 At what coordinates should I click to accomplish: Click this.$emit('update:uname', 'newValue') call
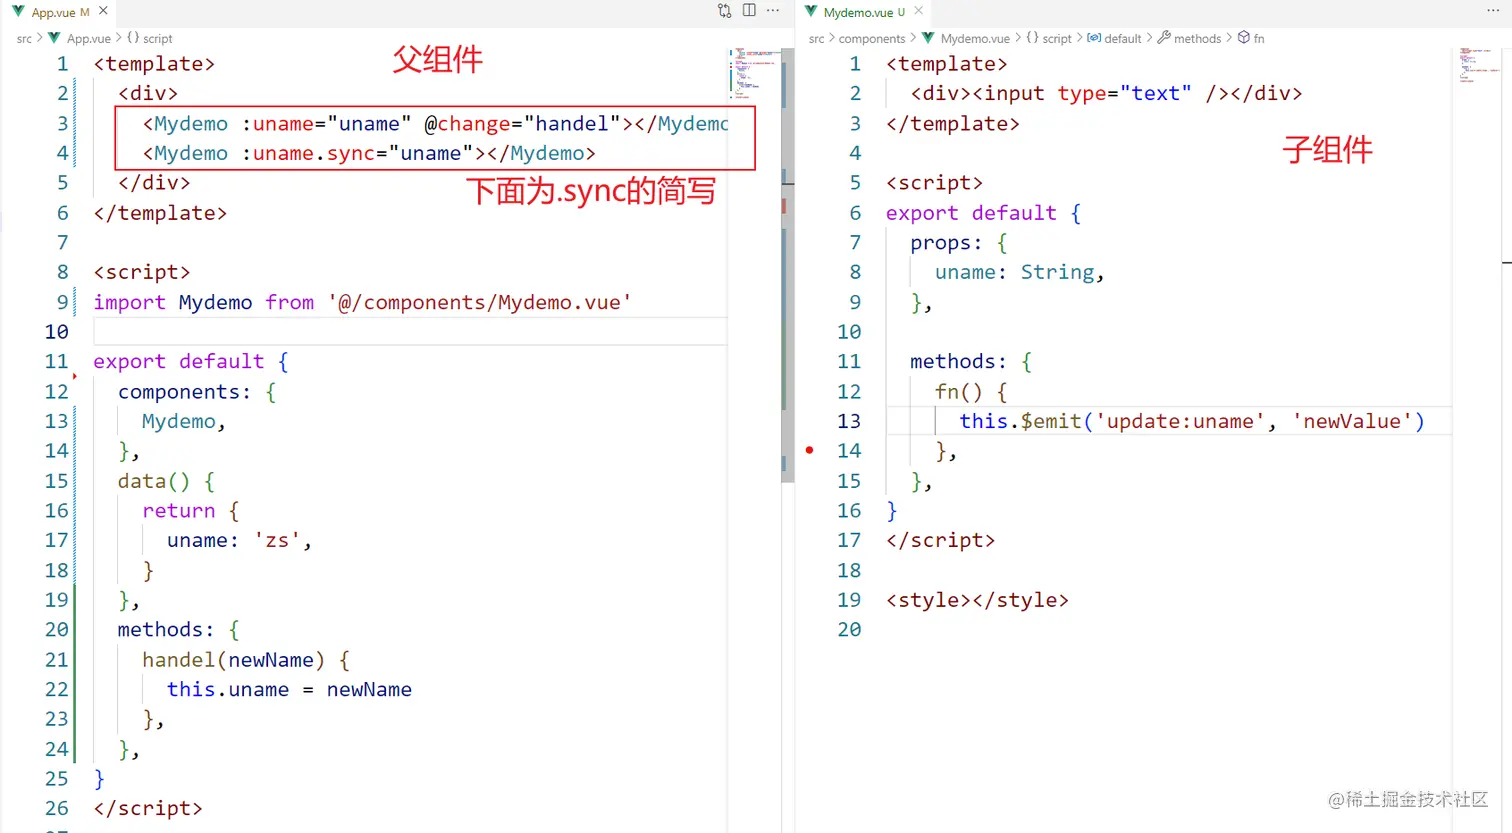click(x=1192, y=421)
